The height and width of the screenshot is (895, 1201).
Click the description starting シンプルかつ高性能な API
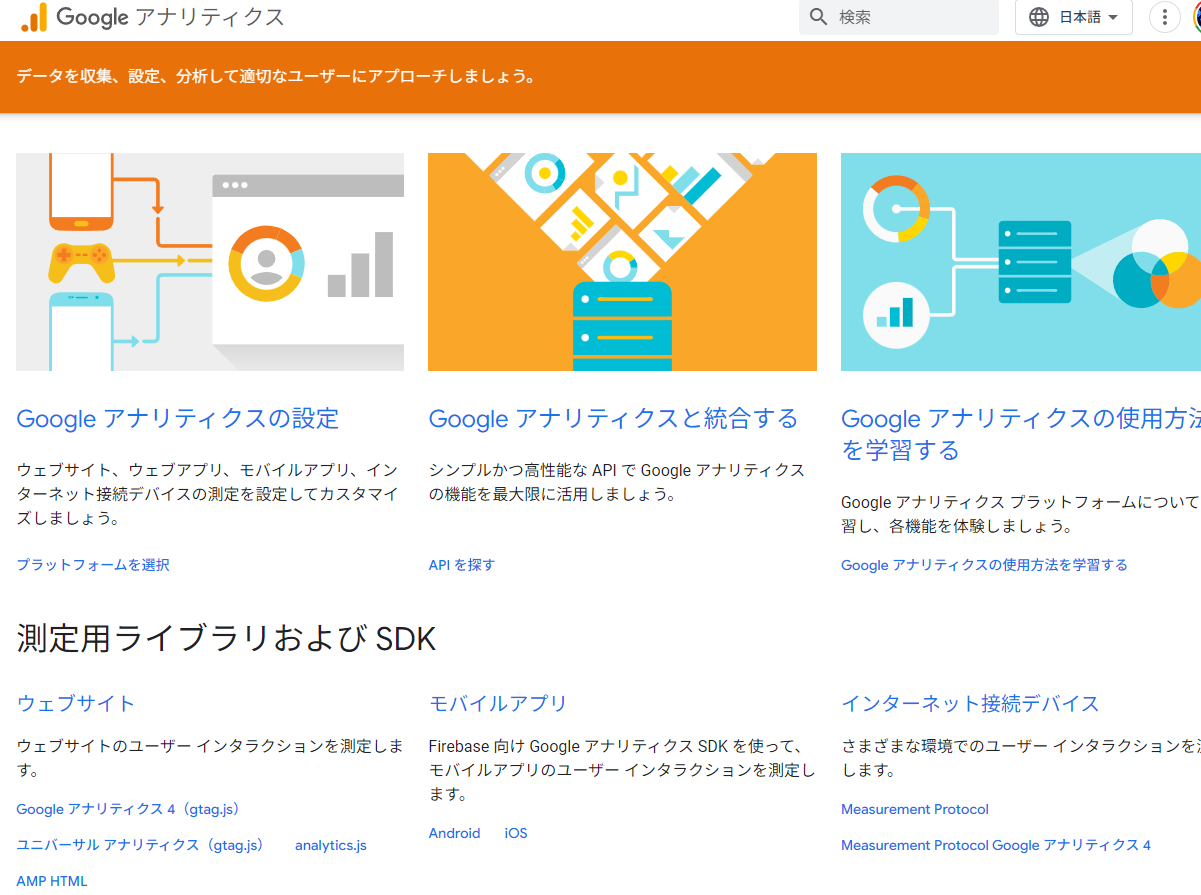[617, 482]
